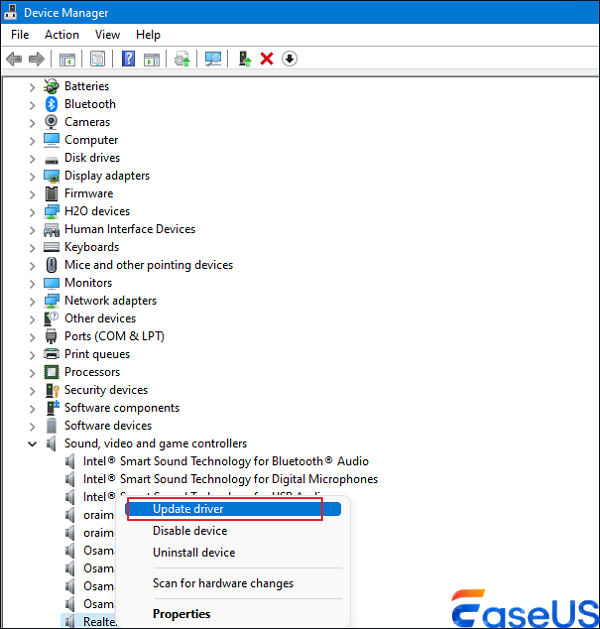Click the Forward arrow toolbar icon

tap(37, 59)
